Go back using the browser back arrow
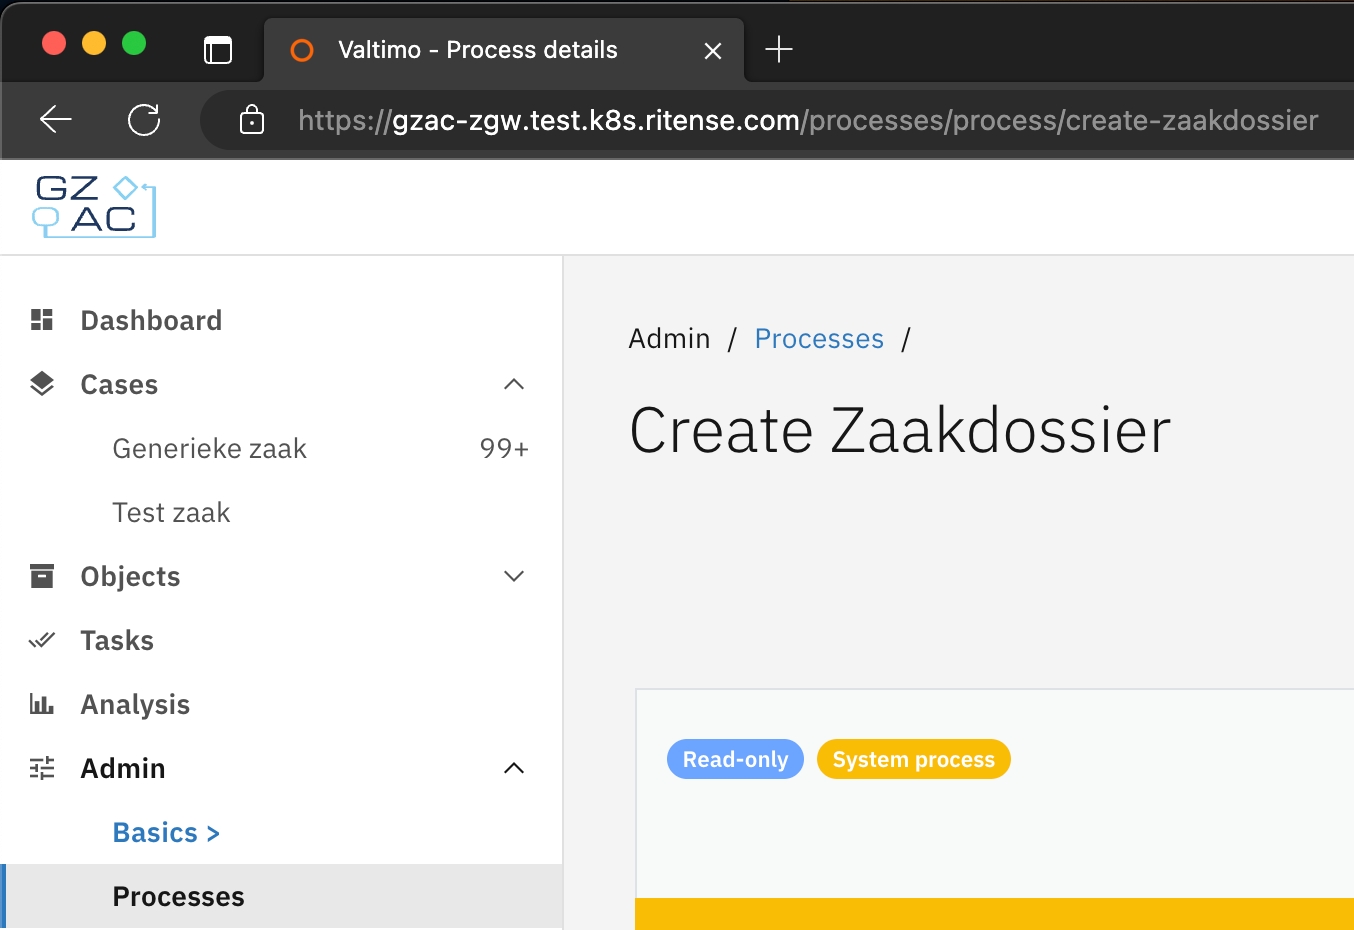Image resolution: width=1354 pixels, height=930 pixels. (56, 121)
